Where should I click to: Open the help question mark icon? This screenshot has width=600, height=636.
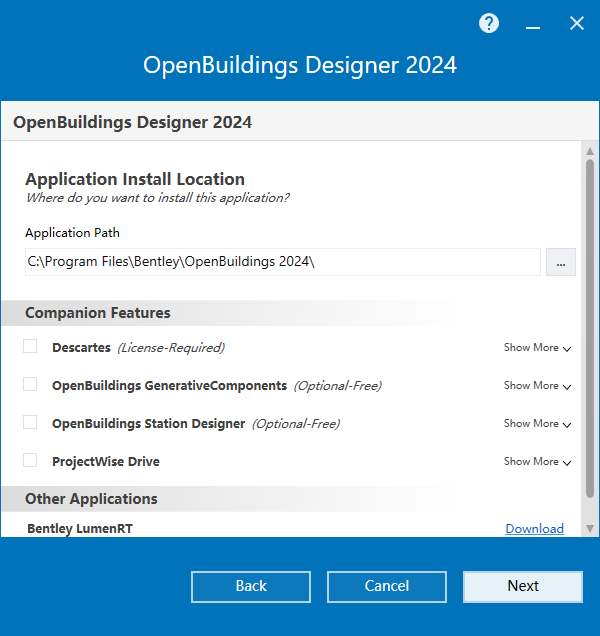(x=489, y=24)
